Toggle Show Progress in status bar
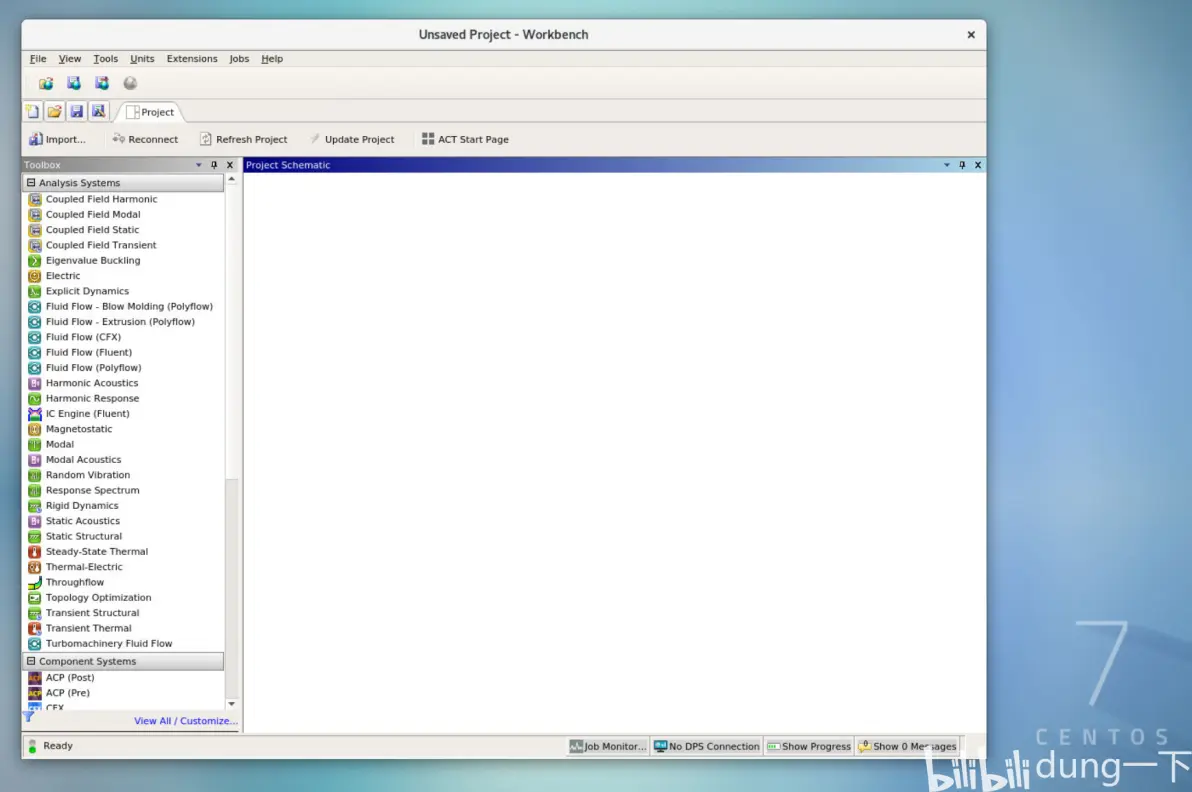The height and width of the screenshot is (792, 1192). (x=809, y=746)
